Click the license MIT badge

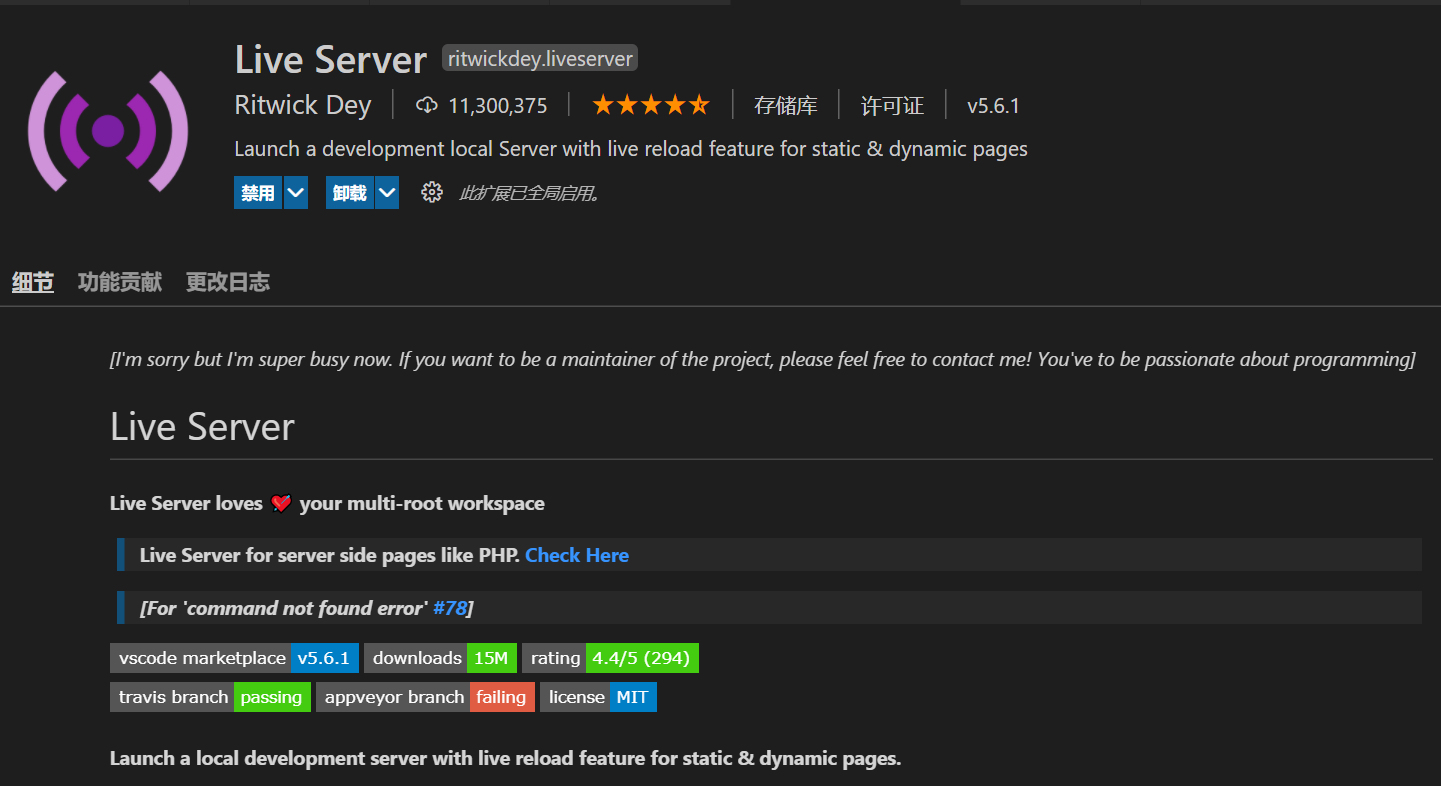598,697
